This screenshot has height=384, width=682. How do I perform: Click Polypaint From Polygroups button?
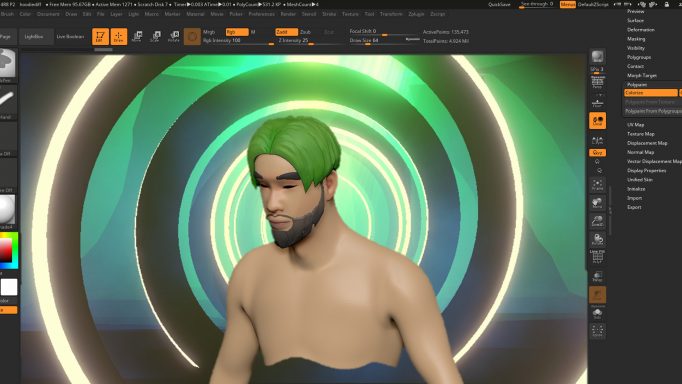pos(653,111)
